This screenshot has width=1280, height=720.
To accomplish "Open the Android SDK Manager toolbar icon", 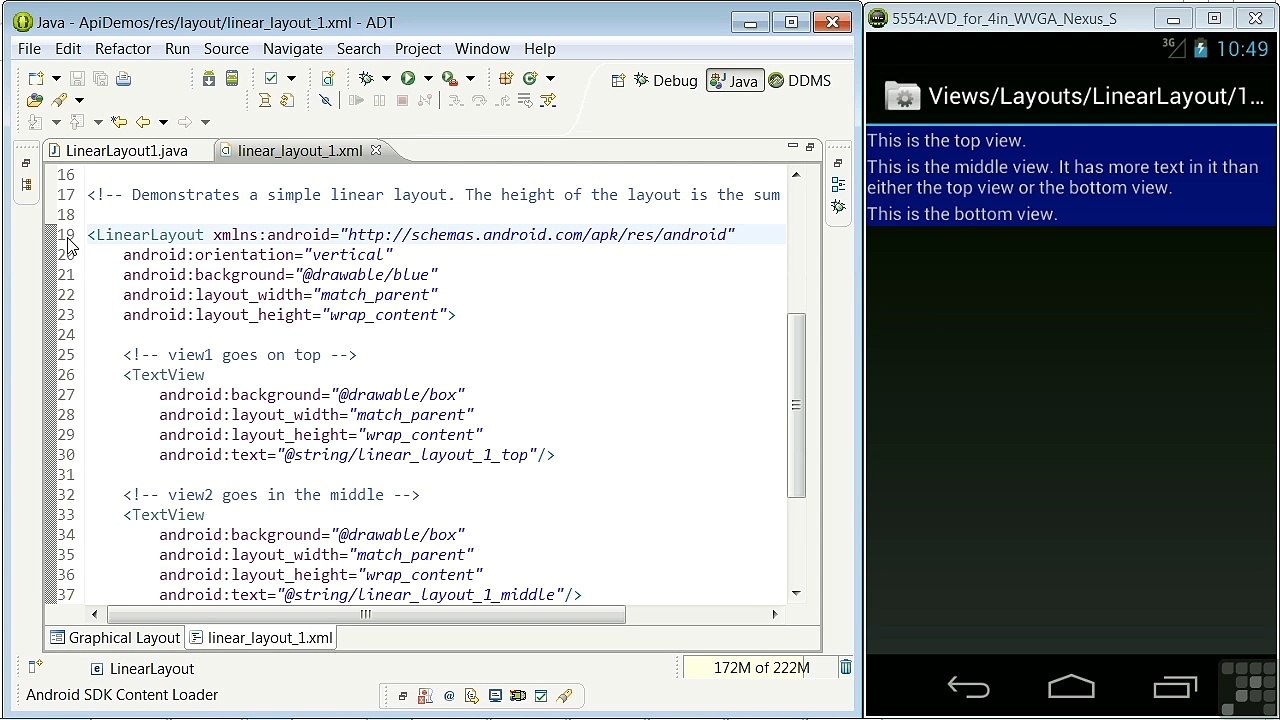I will (x=209, y=78).
